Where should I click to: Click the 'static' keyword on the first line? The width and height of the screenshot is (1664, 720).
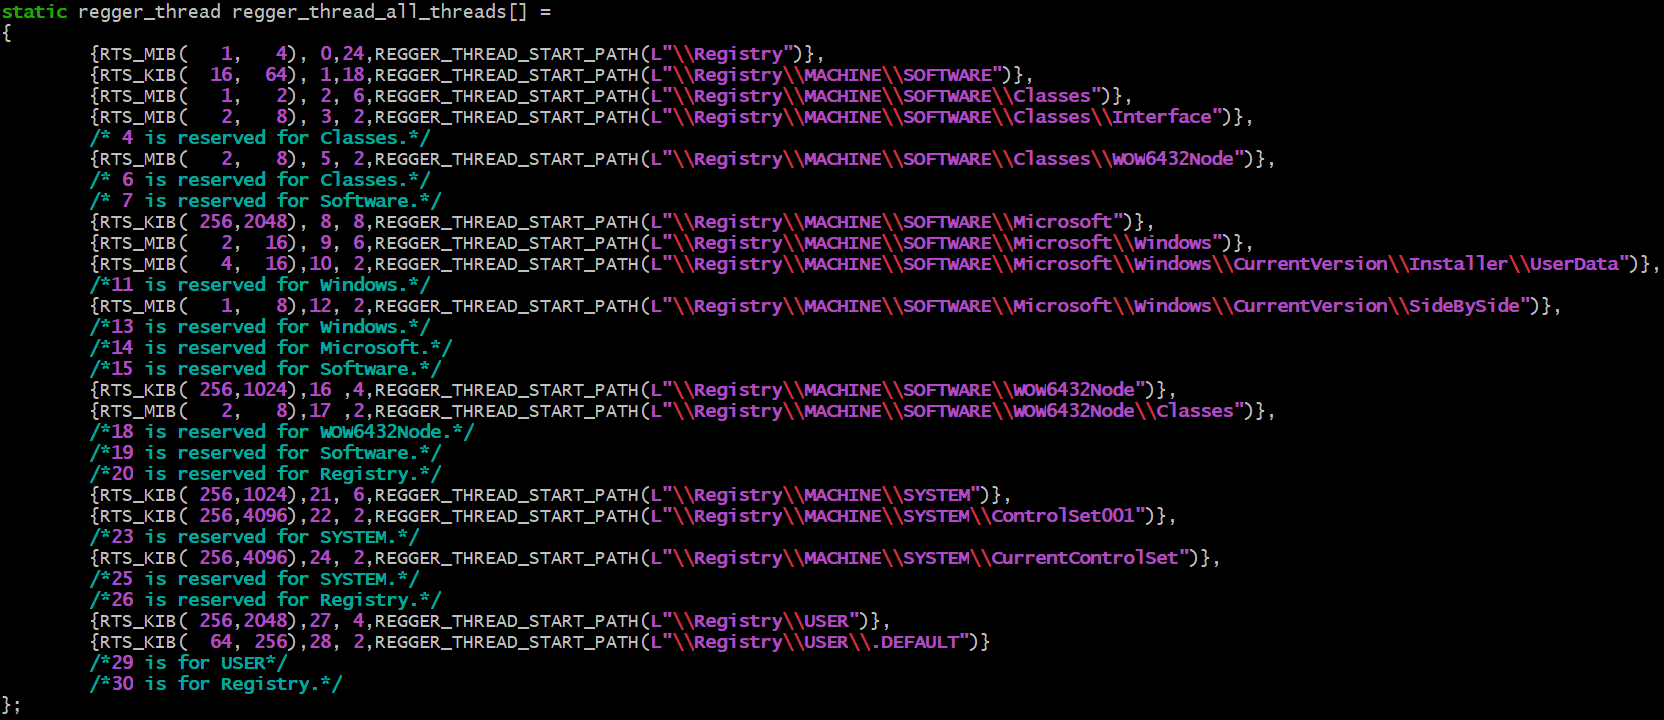[34, 12]
